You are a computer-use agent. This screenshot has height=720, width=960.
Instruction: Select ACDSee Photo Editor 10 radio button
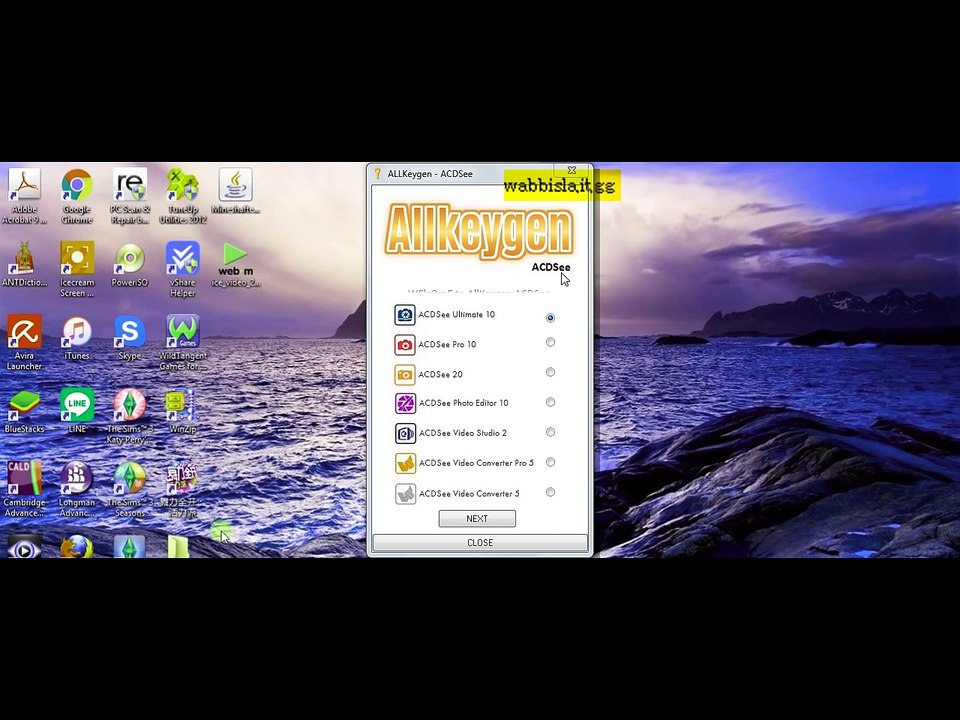tap(550, 402)
